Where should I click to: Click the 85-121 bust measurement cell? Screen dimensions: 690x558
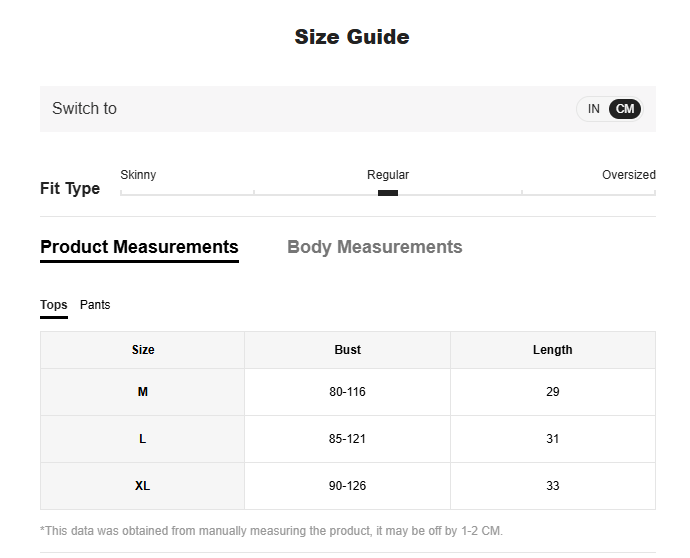(347, 439)
